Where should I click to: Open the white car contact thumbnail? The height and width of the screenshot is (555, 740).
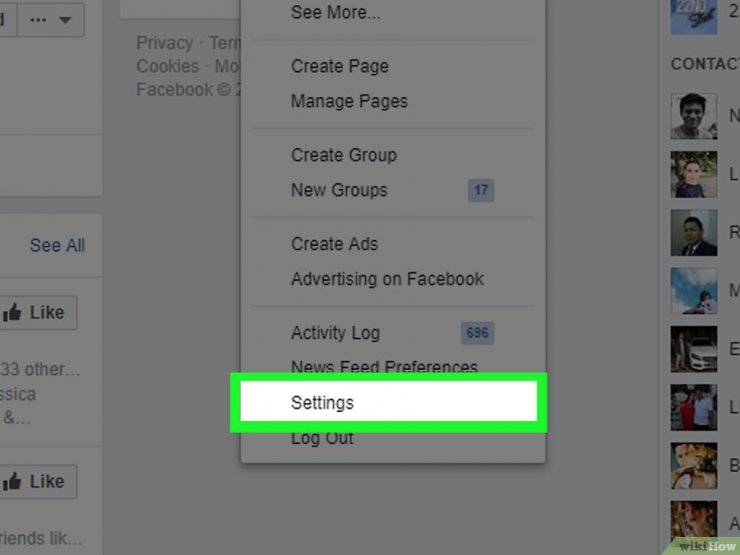pyautogui.click(x=694, y=349)
